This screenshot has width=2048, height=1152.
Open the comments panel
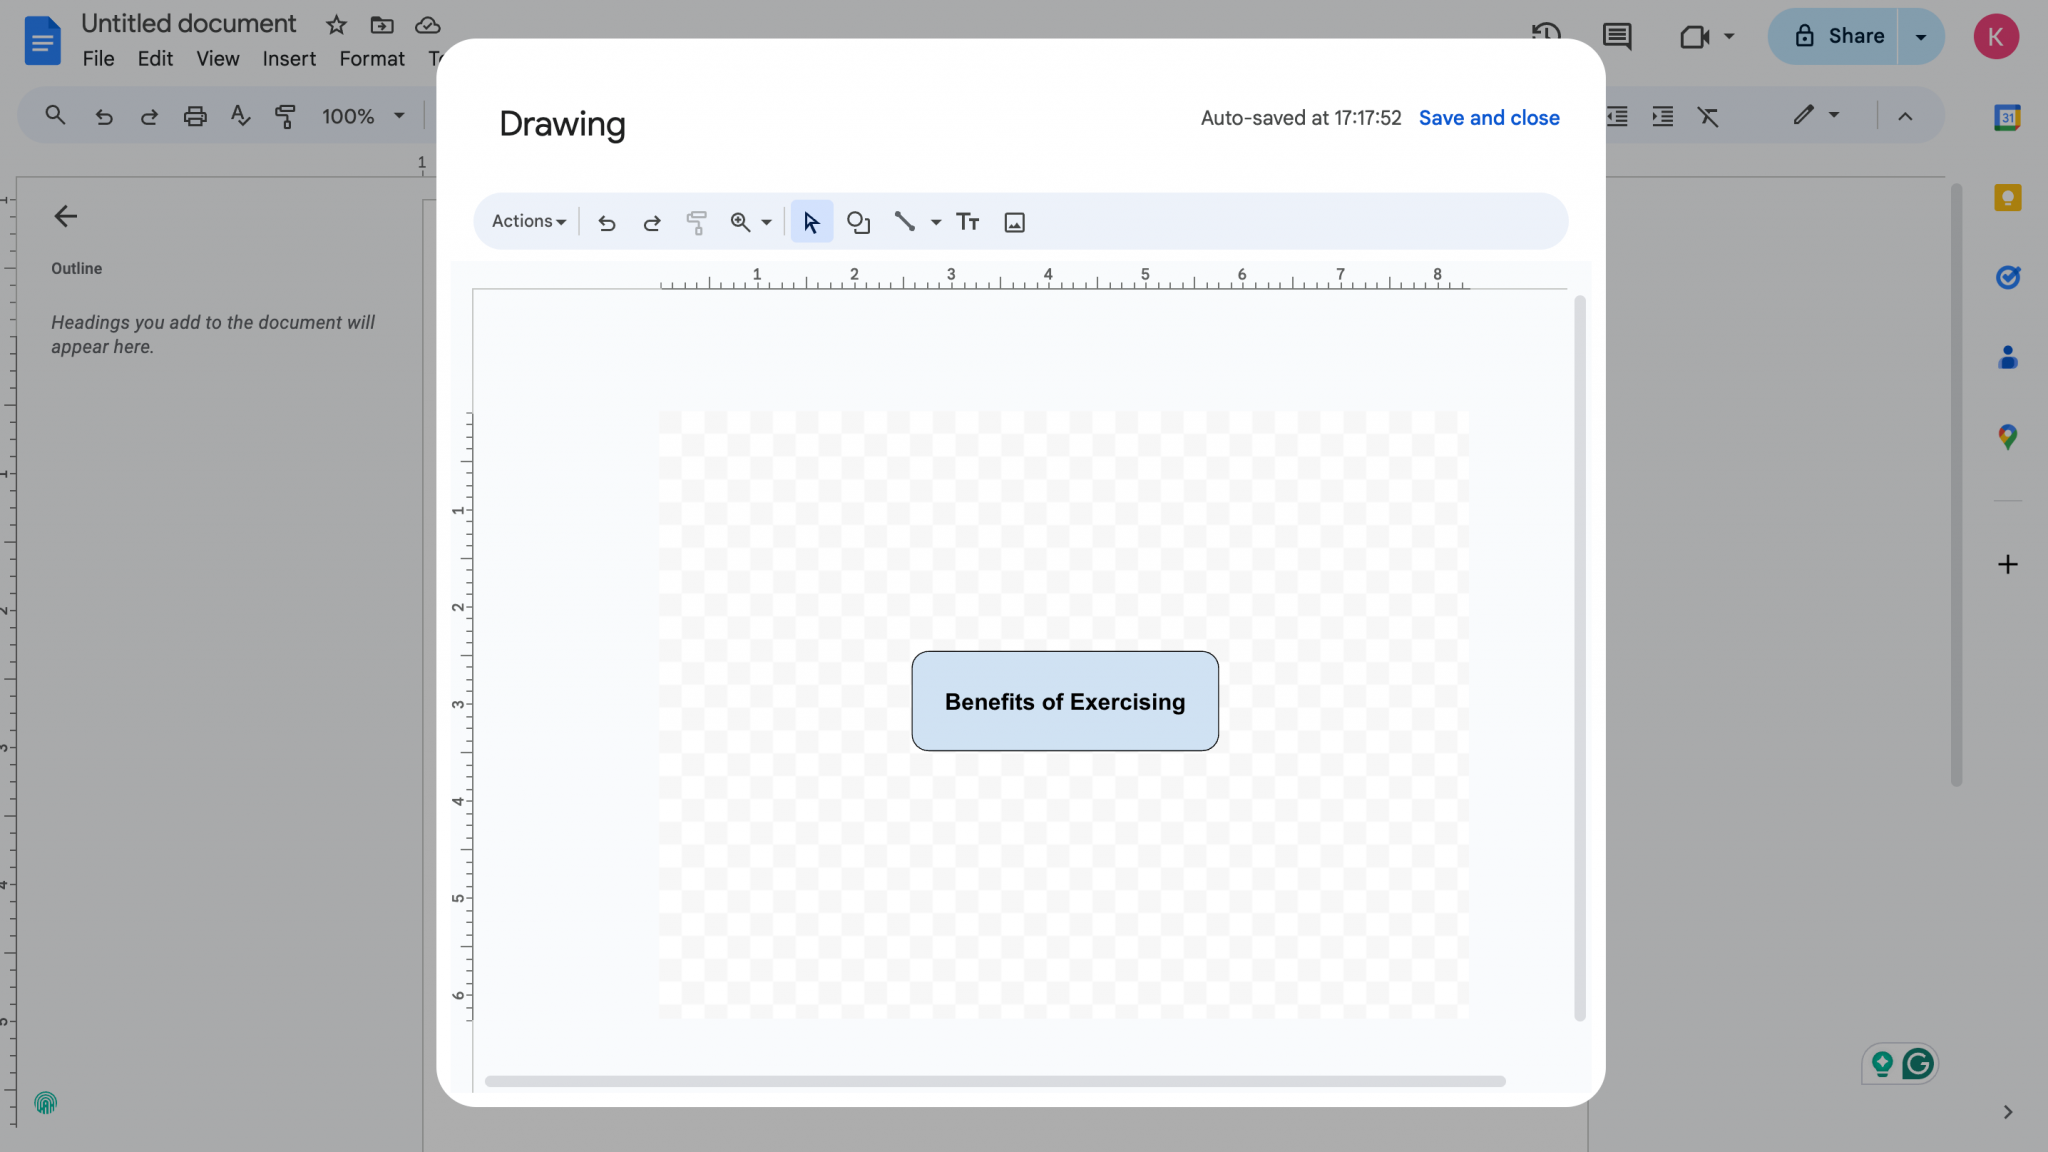coord(1615,37)
